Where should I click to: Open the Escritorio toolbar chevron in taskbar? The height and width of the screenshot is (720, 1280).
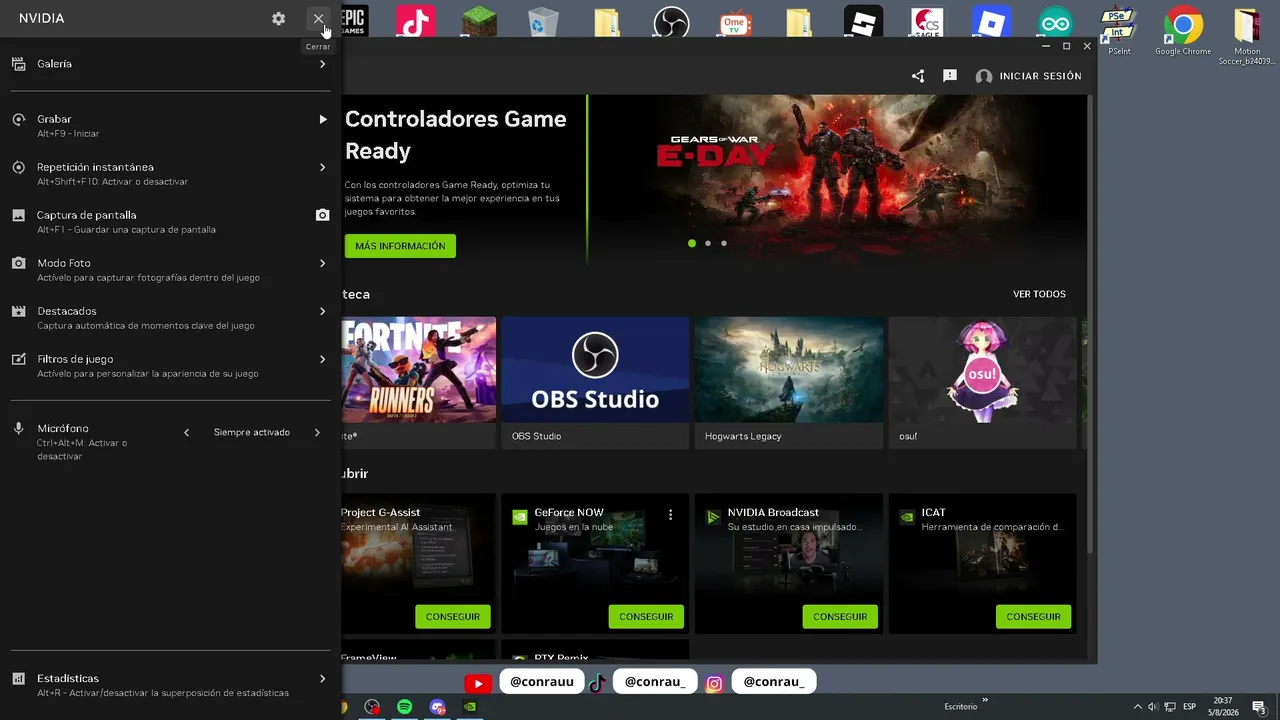(985, 700)
